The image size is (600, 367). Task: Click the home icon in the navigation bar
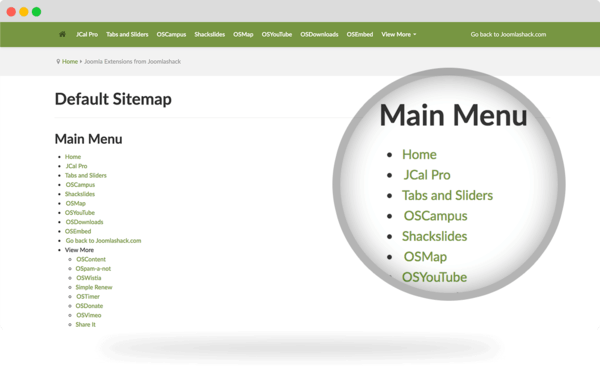[62, 34]
